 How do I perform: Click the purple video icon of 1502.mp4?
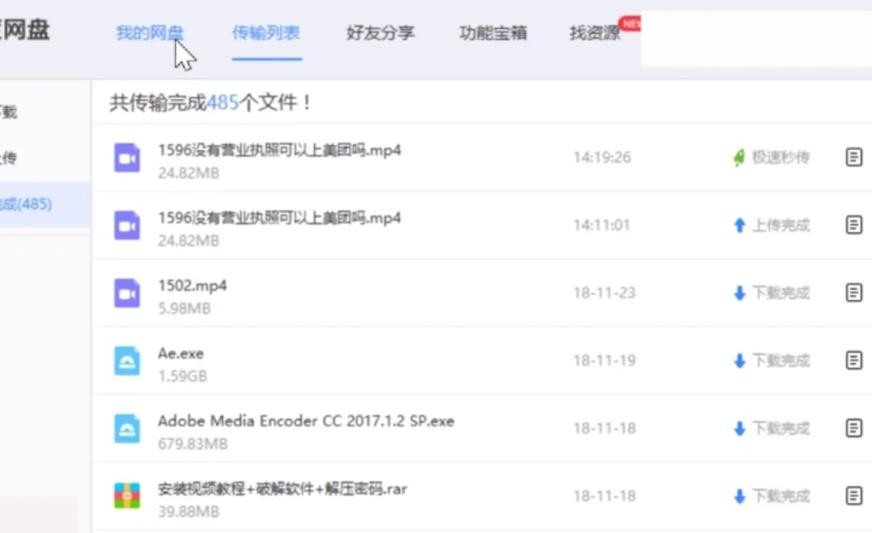point(127,293)
